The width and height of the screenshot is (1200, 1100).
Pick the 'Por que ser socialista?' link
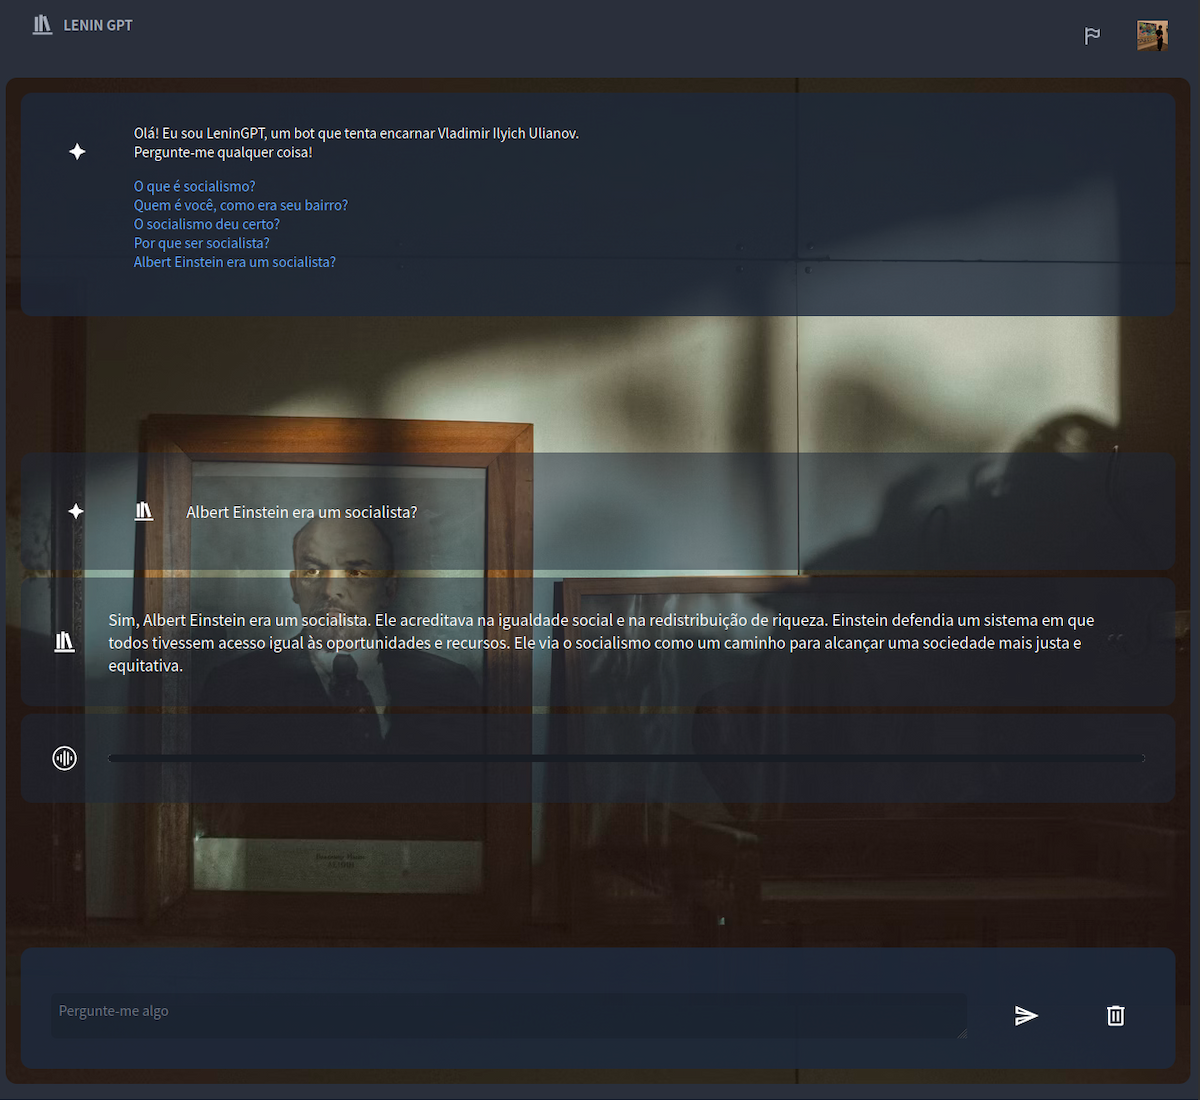point(201,243)
